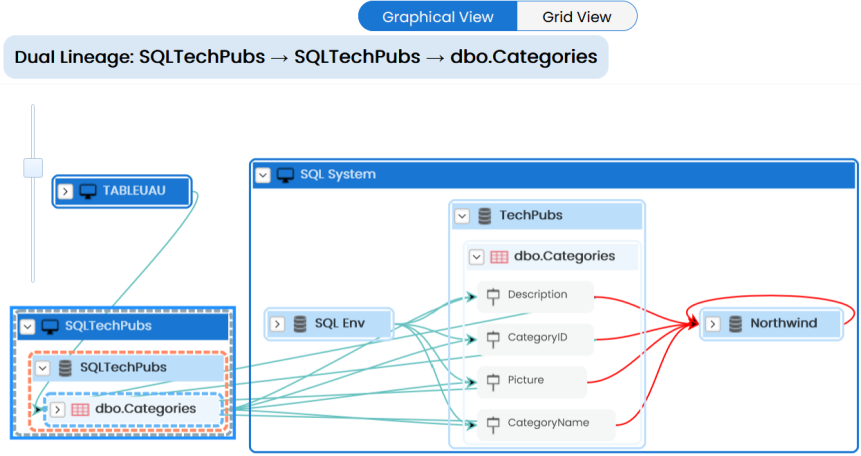
Task: Click the Northwind database icon
Action: (736, 323)
